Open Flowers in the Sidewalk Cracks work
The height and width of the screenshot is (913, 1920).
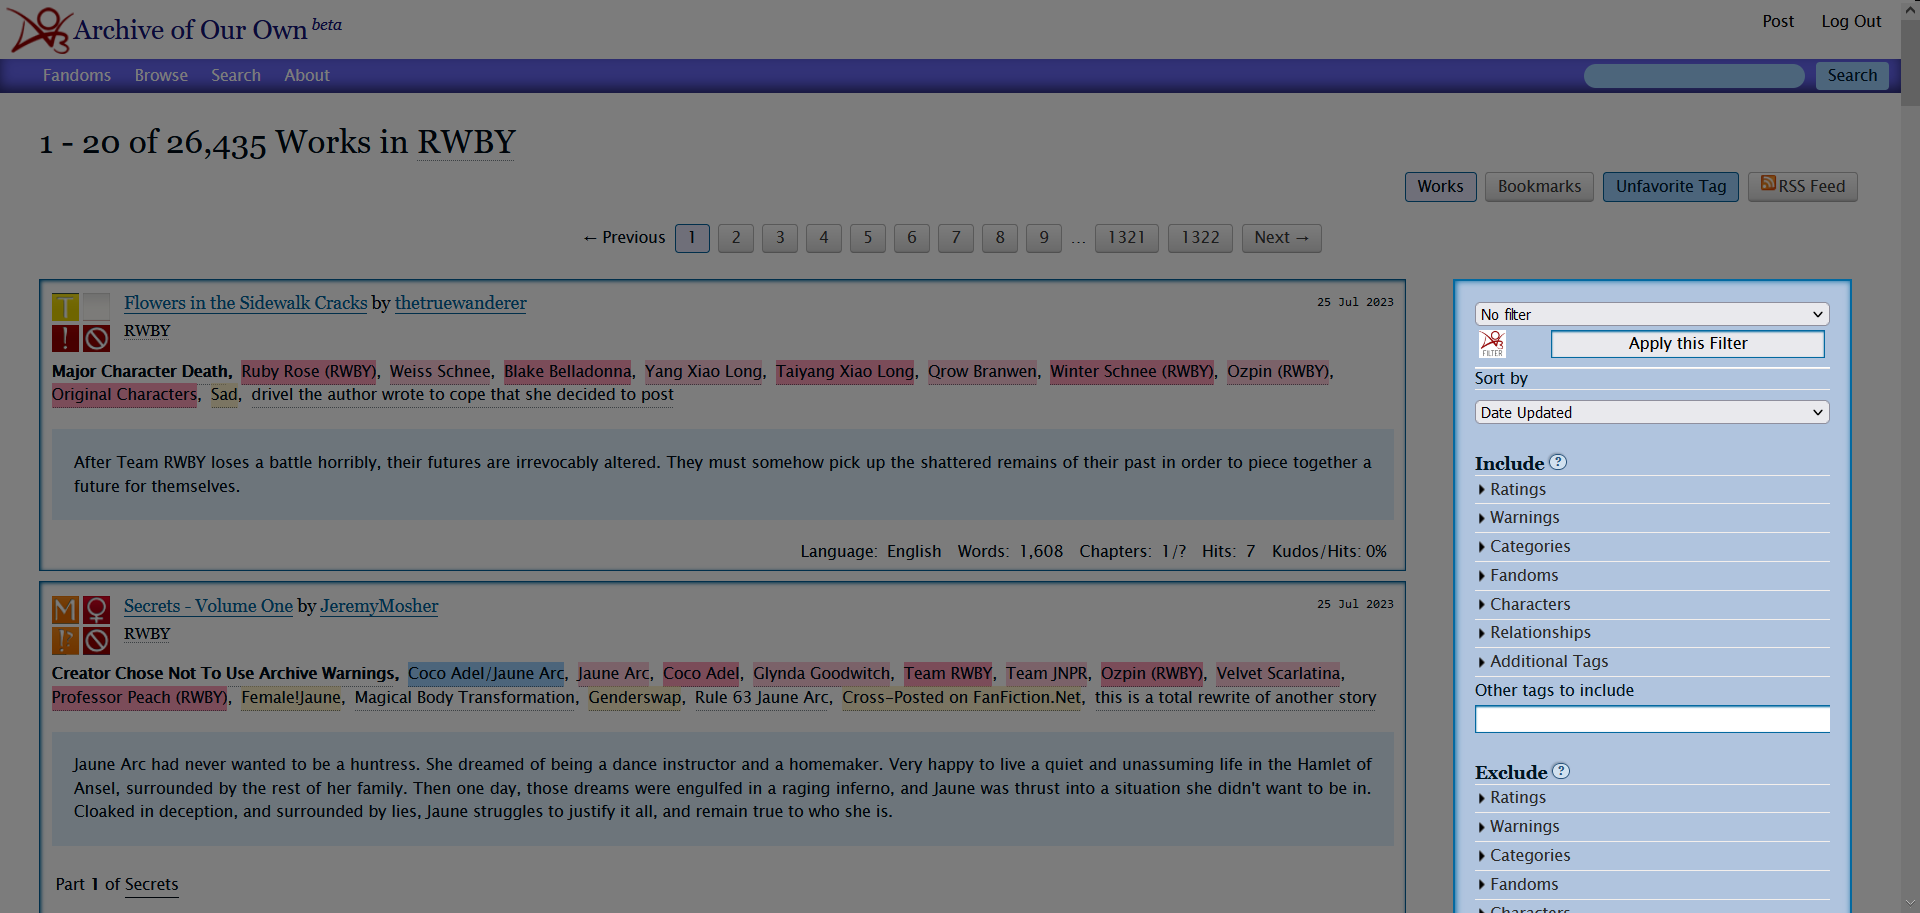pyautogui.click(x=246, y=303)
